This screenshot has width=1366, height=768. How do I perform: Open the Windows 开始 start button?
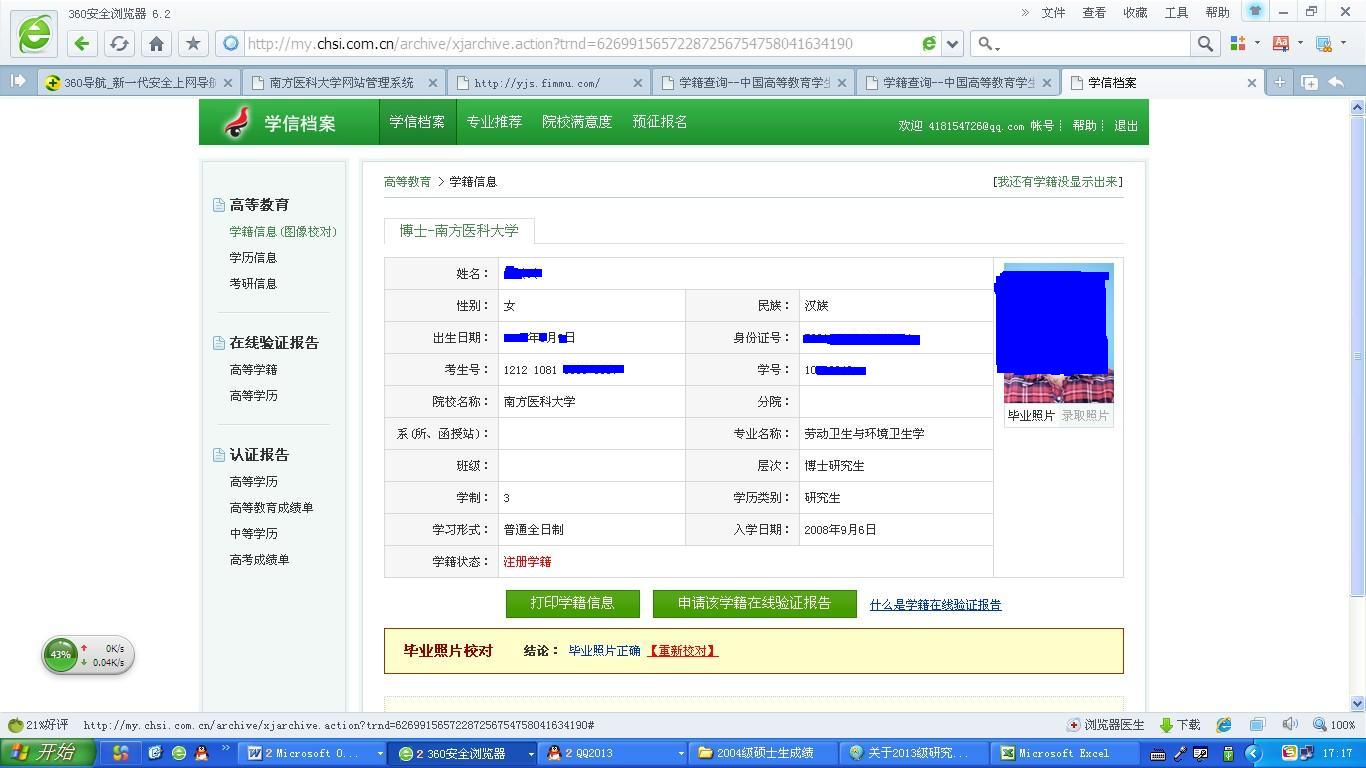(48, 753)
